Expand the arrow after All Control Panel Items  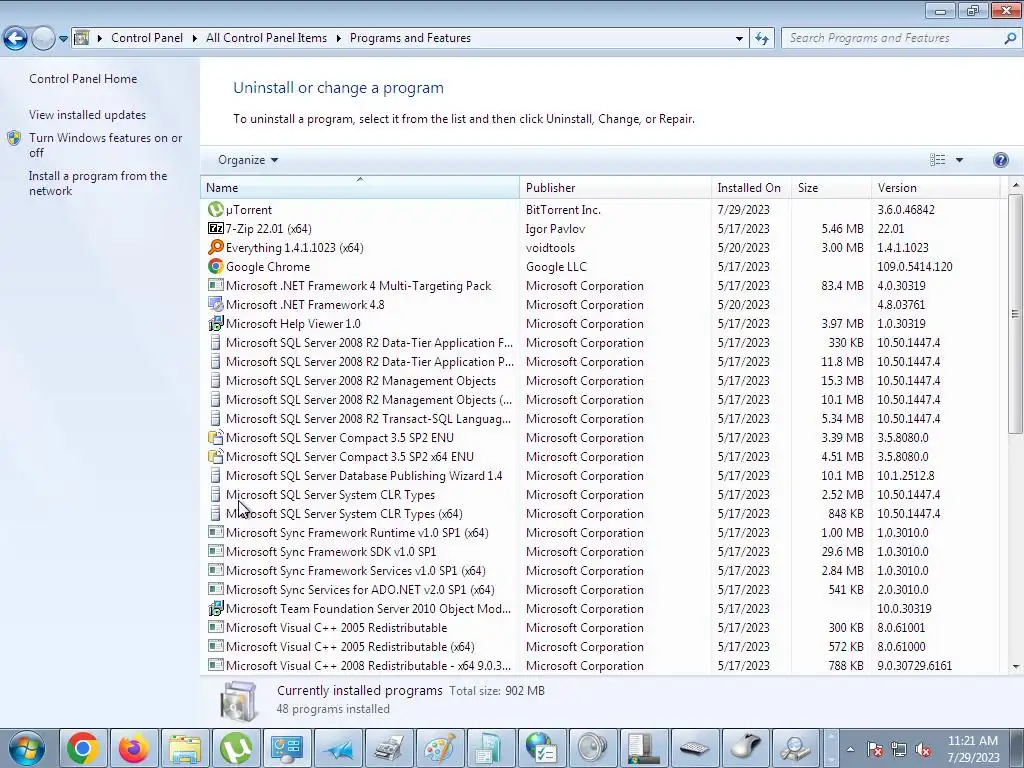click(338, 38)
